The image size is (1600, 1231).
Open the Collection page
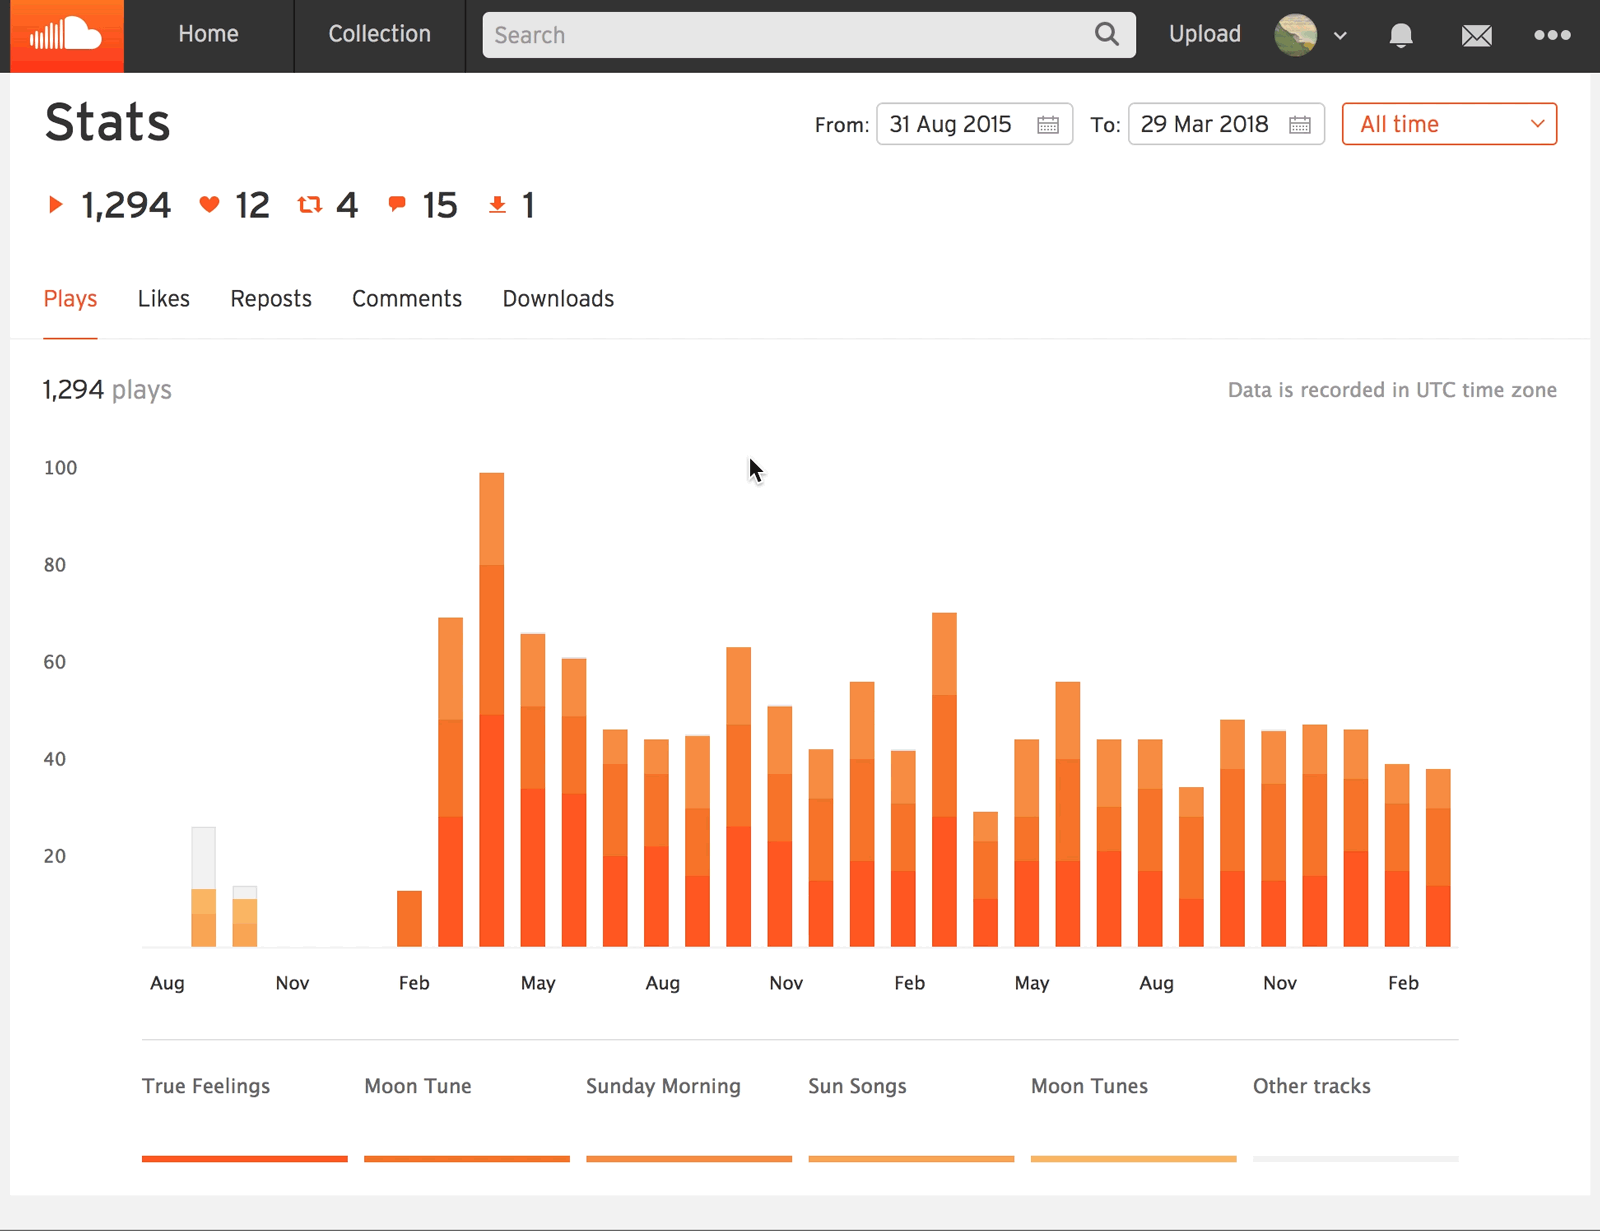[x=379, y=33]
